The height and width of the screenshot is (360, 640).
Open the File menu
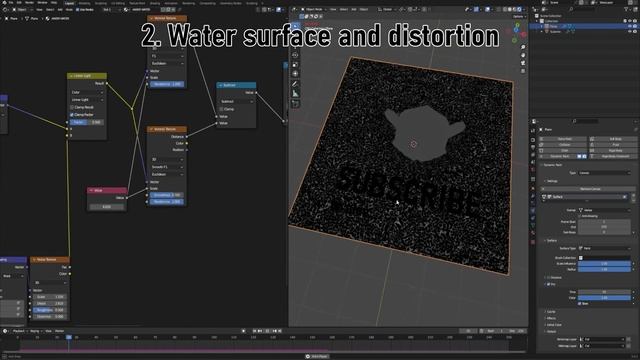point(11,2)
